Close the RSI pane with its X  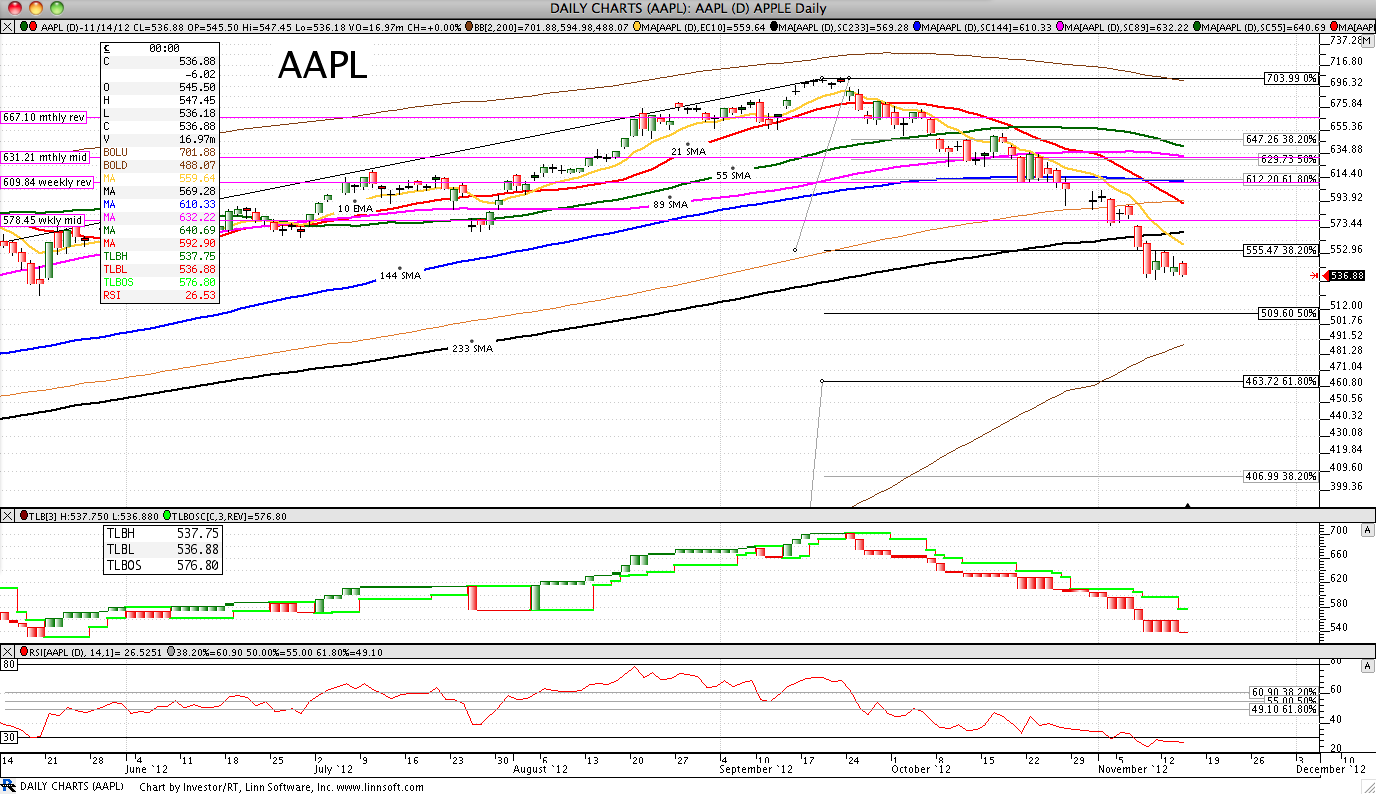coord(7,652)
